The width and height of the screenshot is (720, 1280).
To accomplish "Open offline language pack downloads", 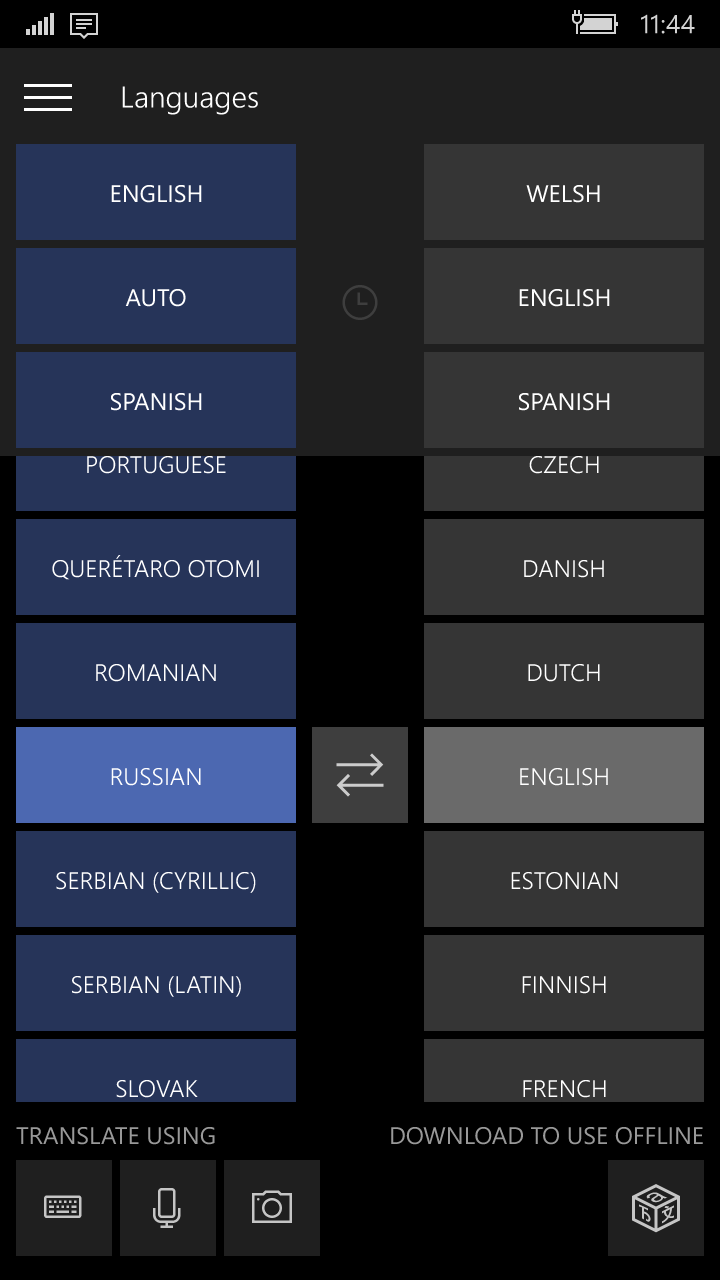I will [656, 1207].
